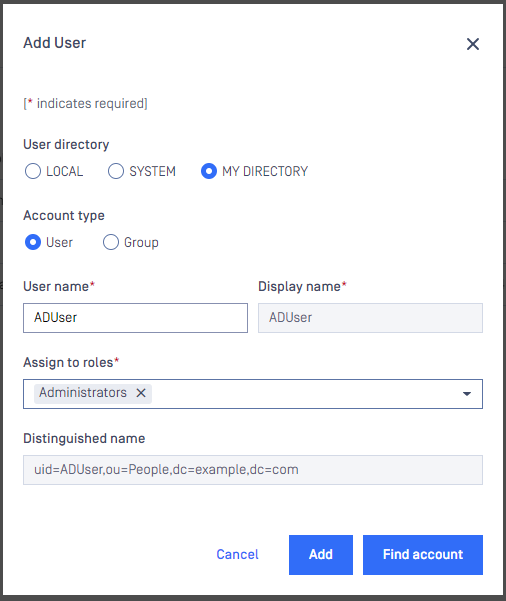Click the User name input field
The image size is (506, 601).
pyautogui.click(x=135, y=318)
